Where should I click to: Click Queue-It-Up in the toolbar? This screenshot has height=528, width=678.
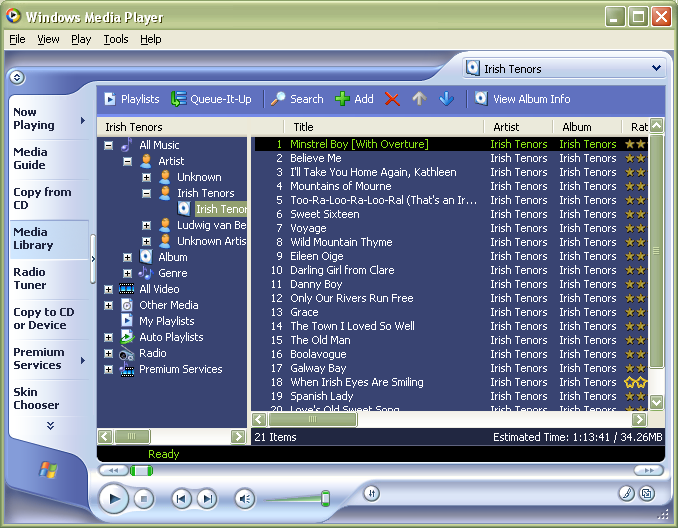211,99
